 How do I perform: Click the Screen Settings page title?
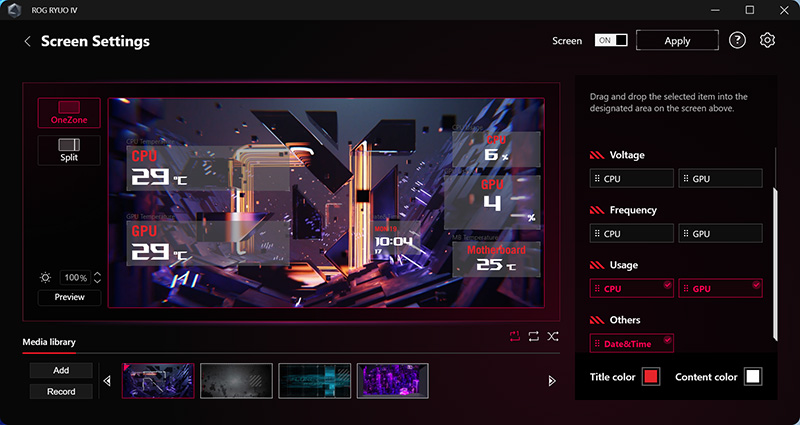tap(95, 41)
